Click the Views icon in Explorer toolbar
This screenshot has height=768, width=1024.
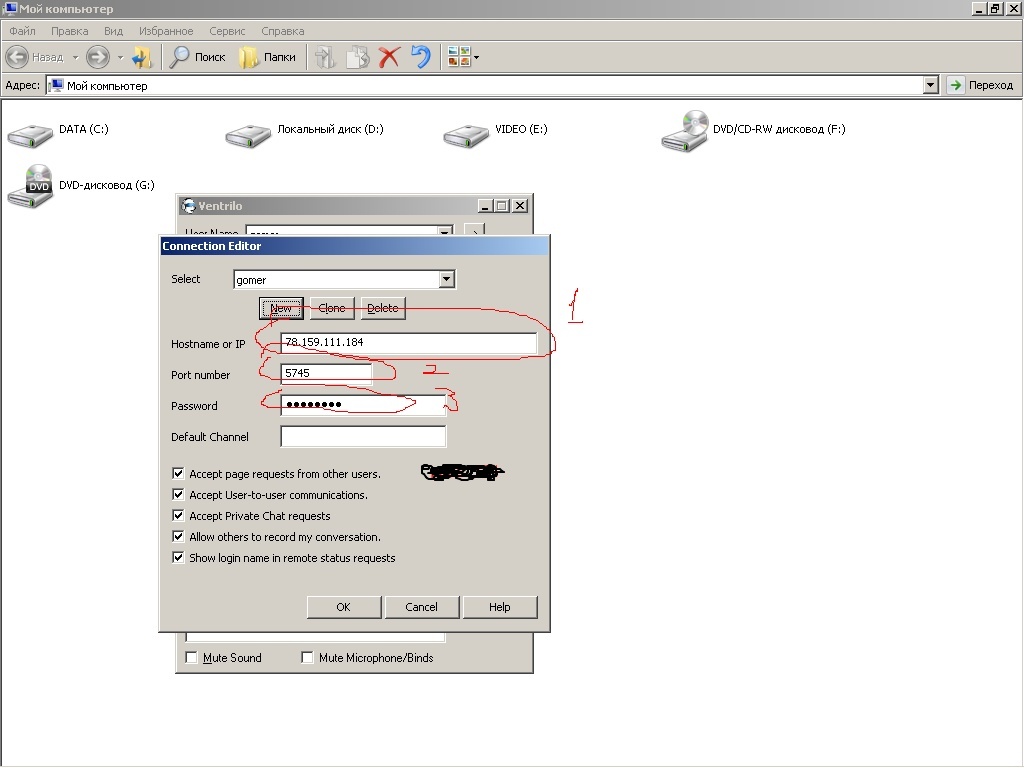click(x=459, y=57)
